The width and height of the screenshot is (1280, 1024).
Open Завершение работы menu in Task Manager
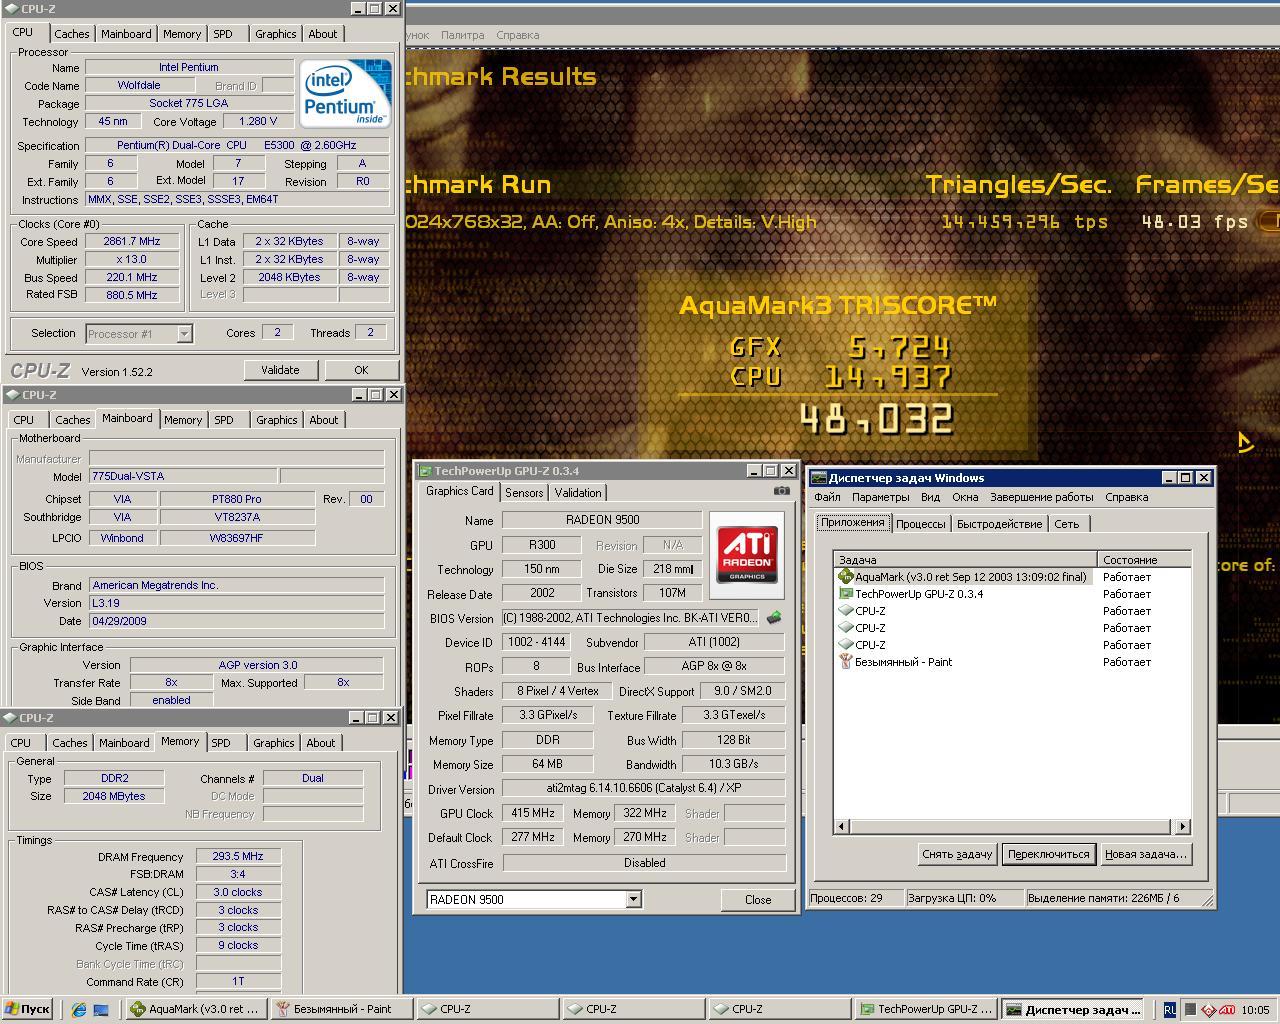click(1041, 497)
